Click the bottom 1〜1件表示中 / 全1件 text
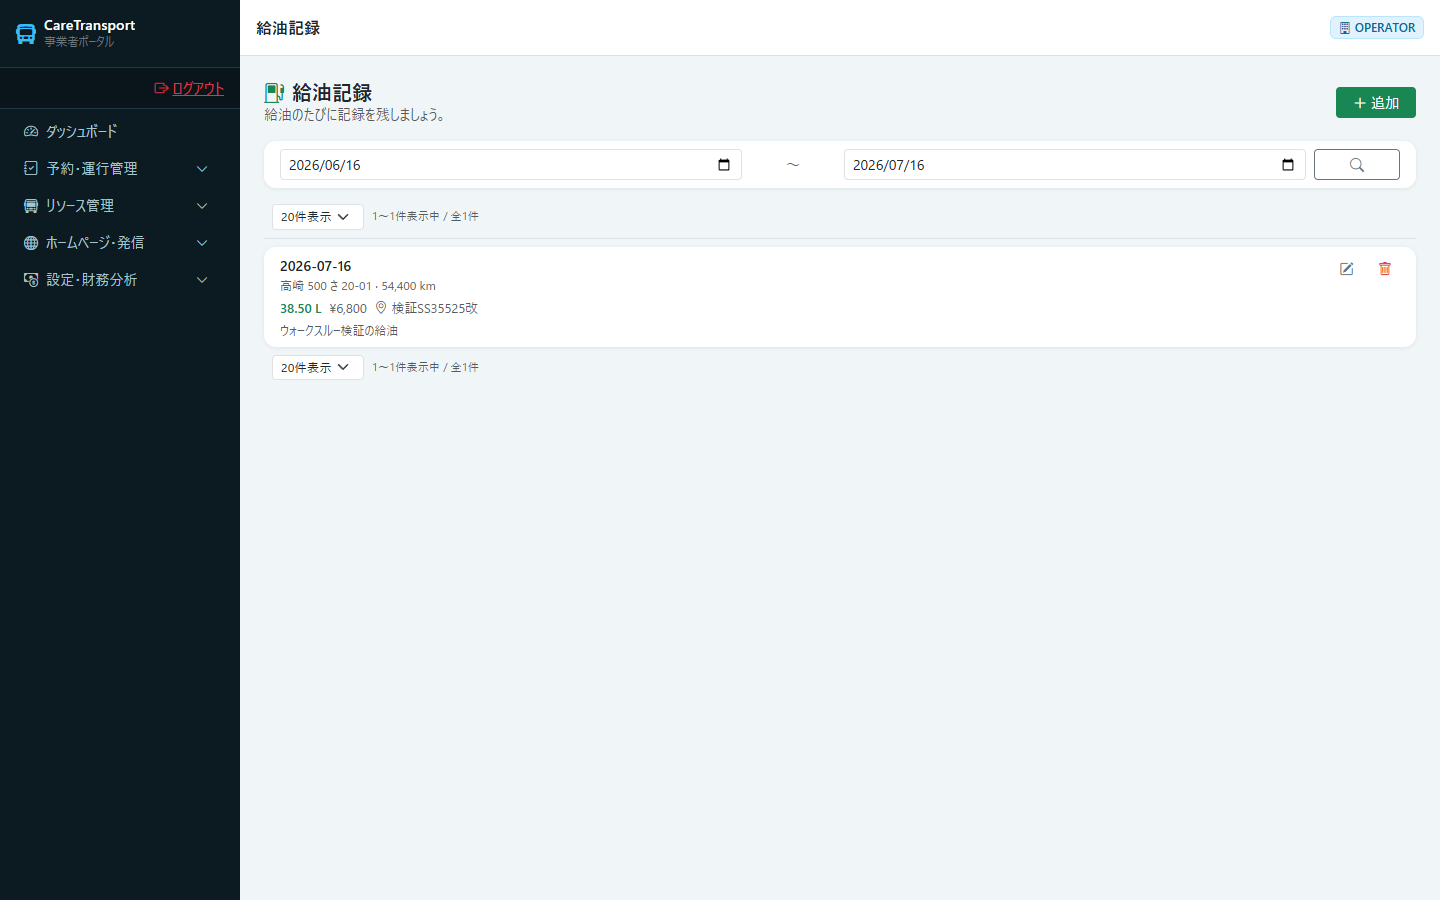 pos(425,367)
